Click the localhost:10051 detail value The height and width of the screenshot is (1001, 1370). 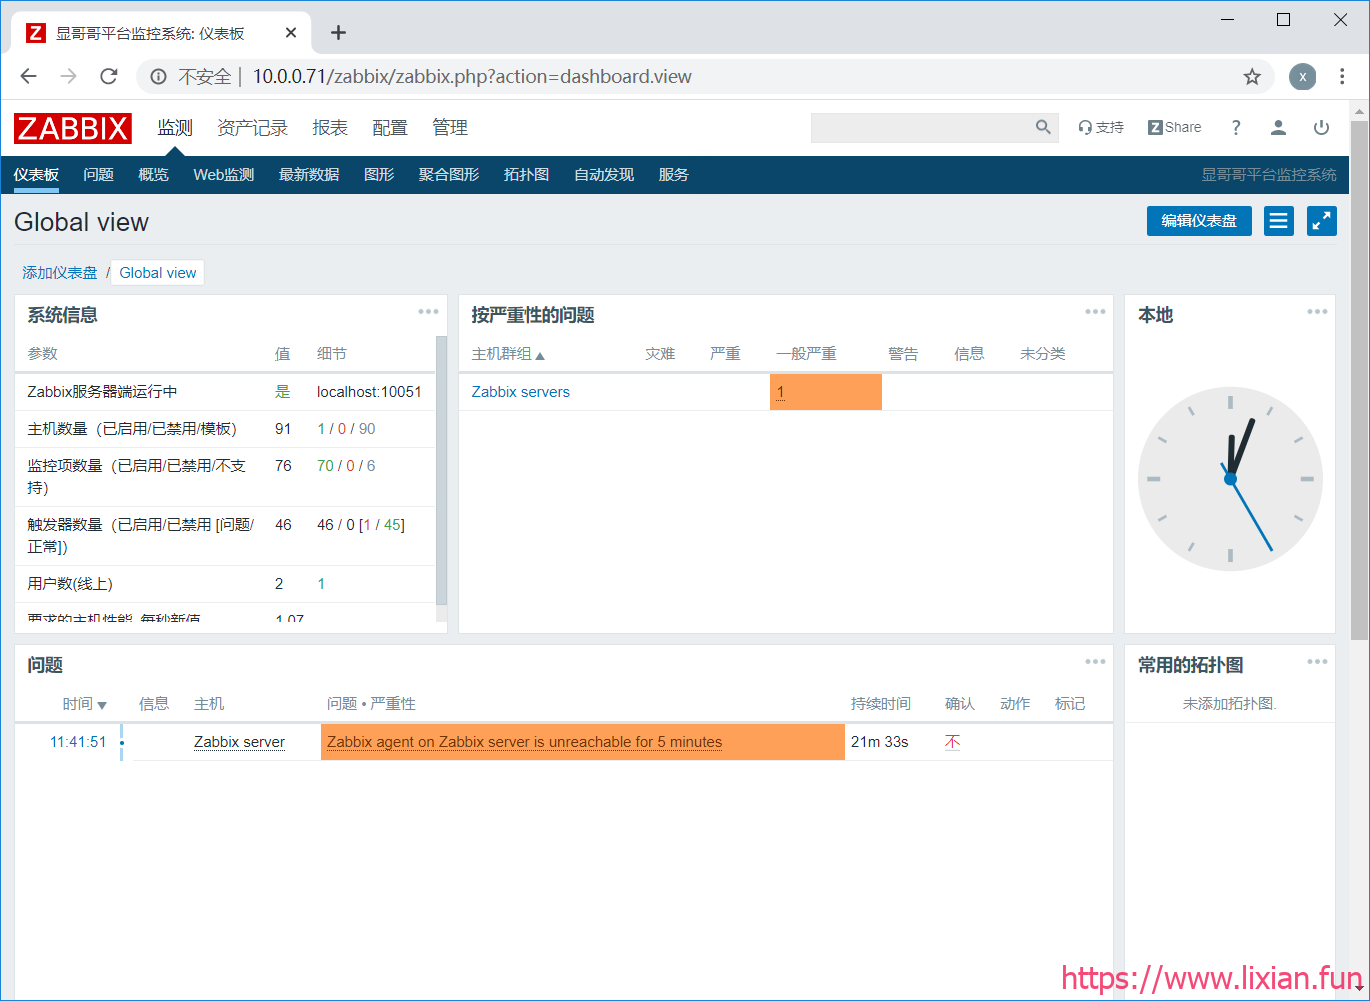tap(369, 392)
